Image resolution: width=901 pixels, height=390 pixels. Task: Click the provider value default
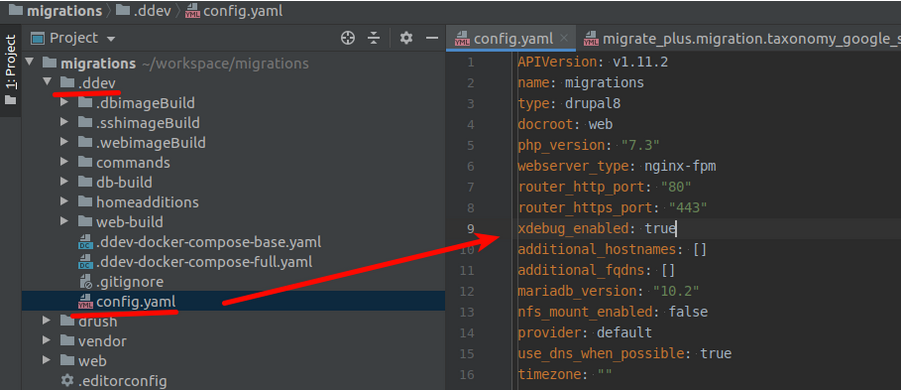(x=625, y=333)
